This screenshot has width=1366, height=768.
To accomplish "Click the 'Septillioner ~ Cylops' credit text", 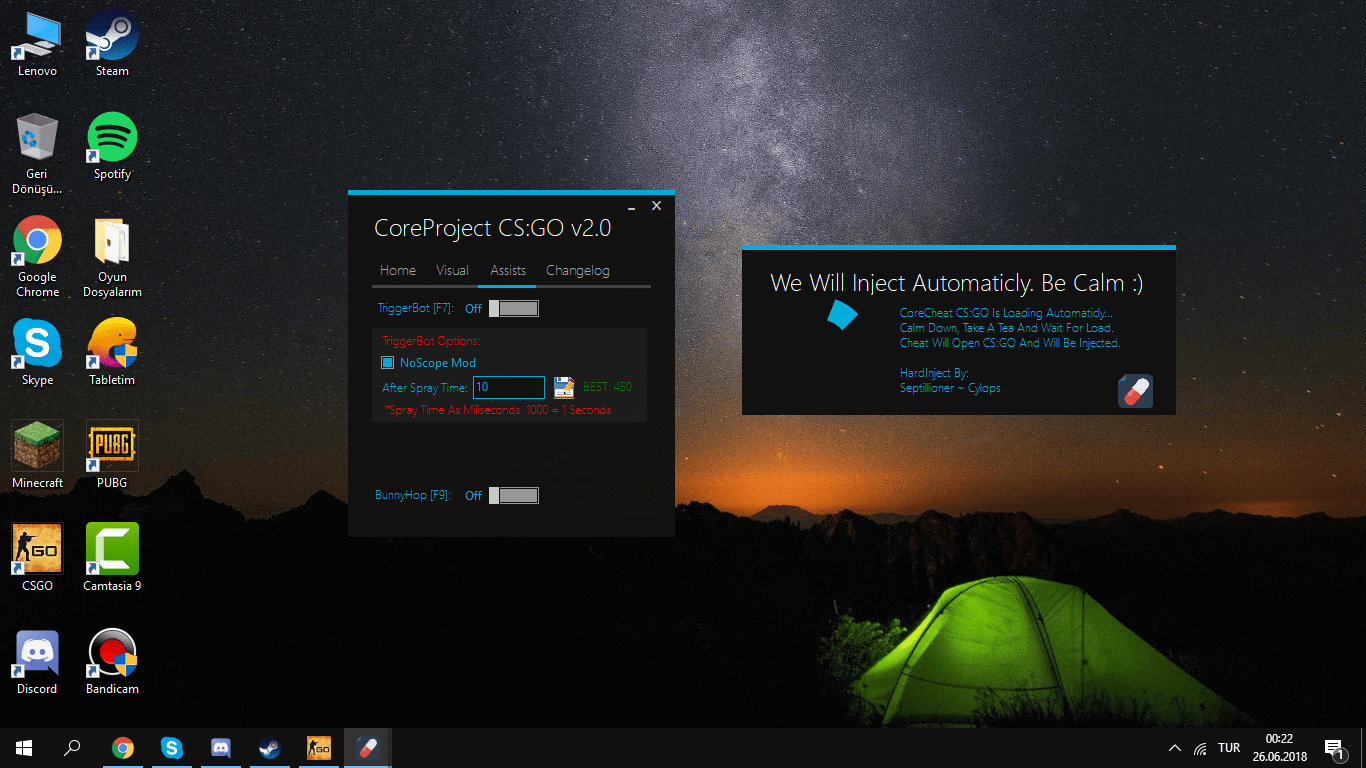I will click(950, 388).
